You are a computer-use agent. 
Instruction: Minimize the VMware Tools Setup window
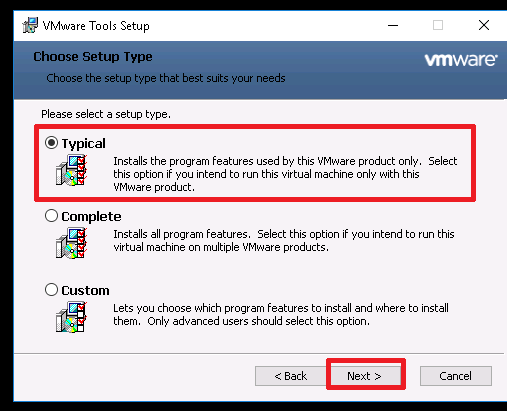point(393,25)
